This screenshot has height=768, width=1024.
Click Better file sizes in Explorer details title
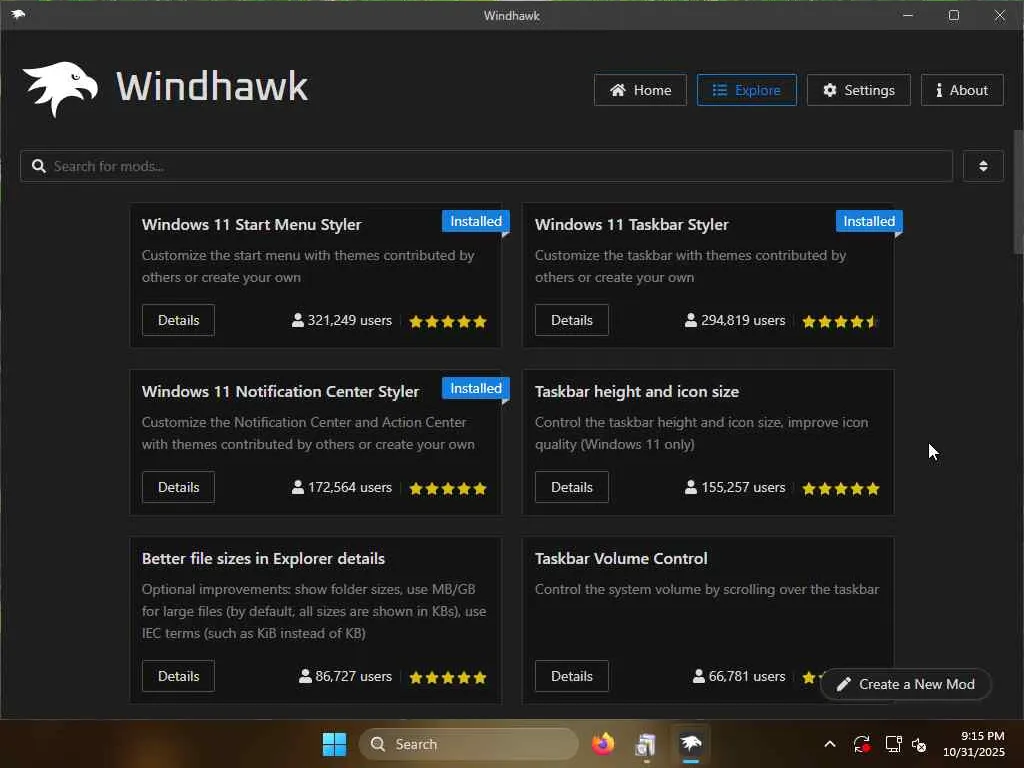click(x=263, y=559)
